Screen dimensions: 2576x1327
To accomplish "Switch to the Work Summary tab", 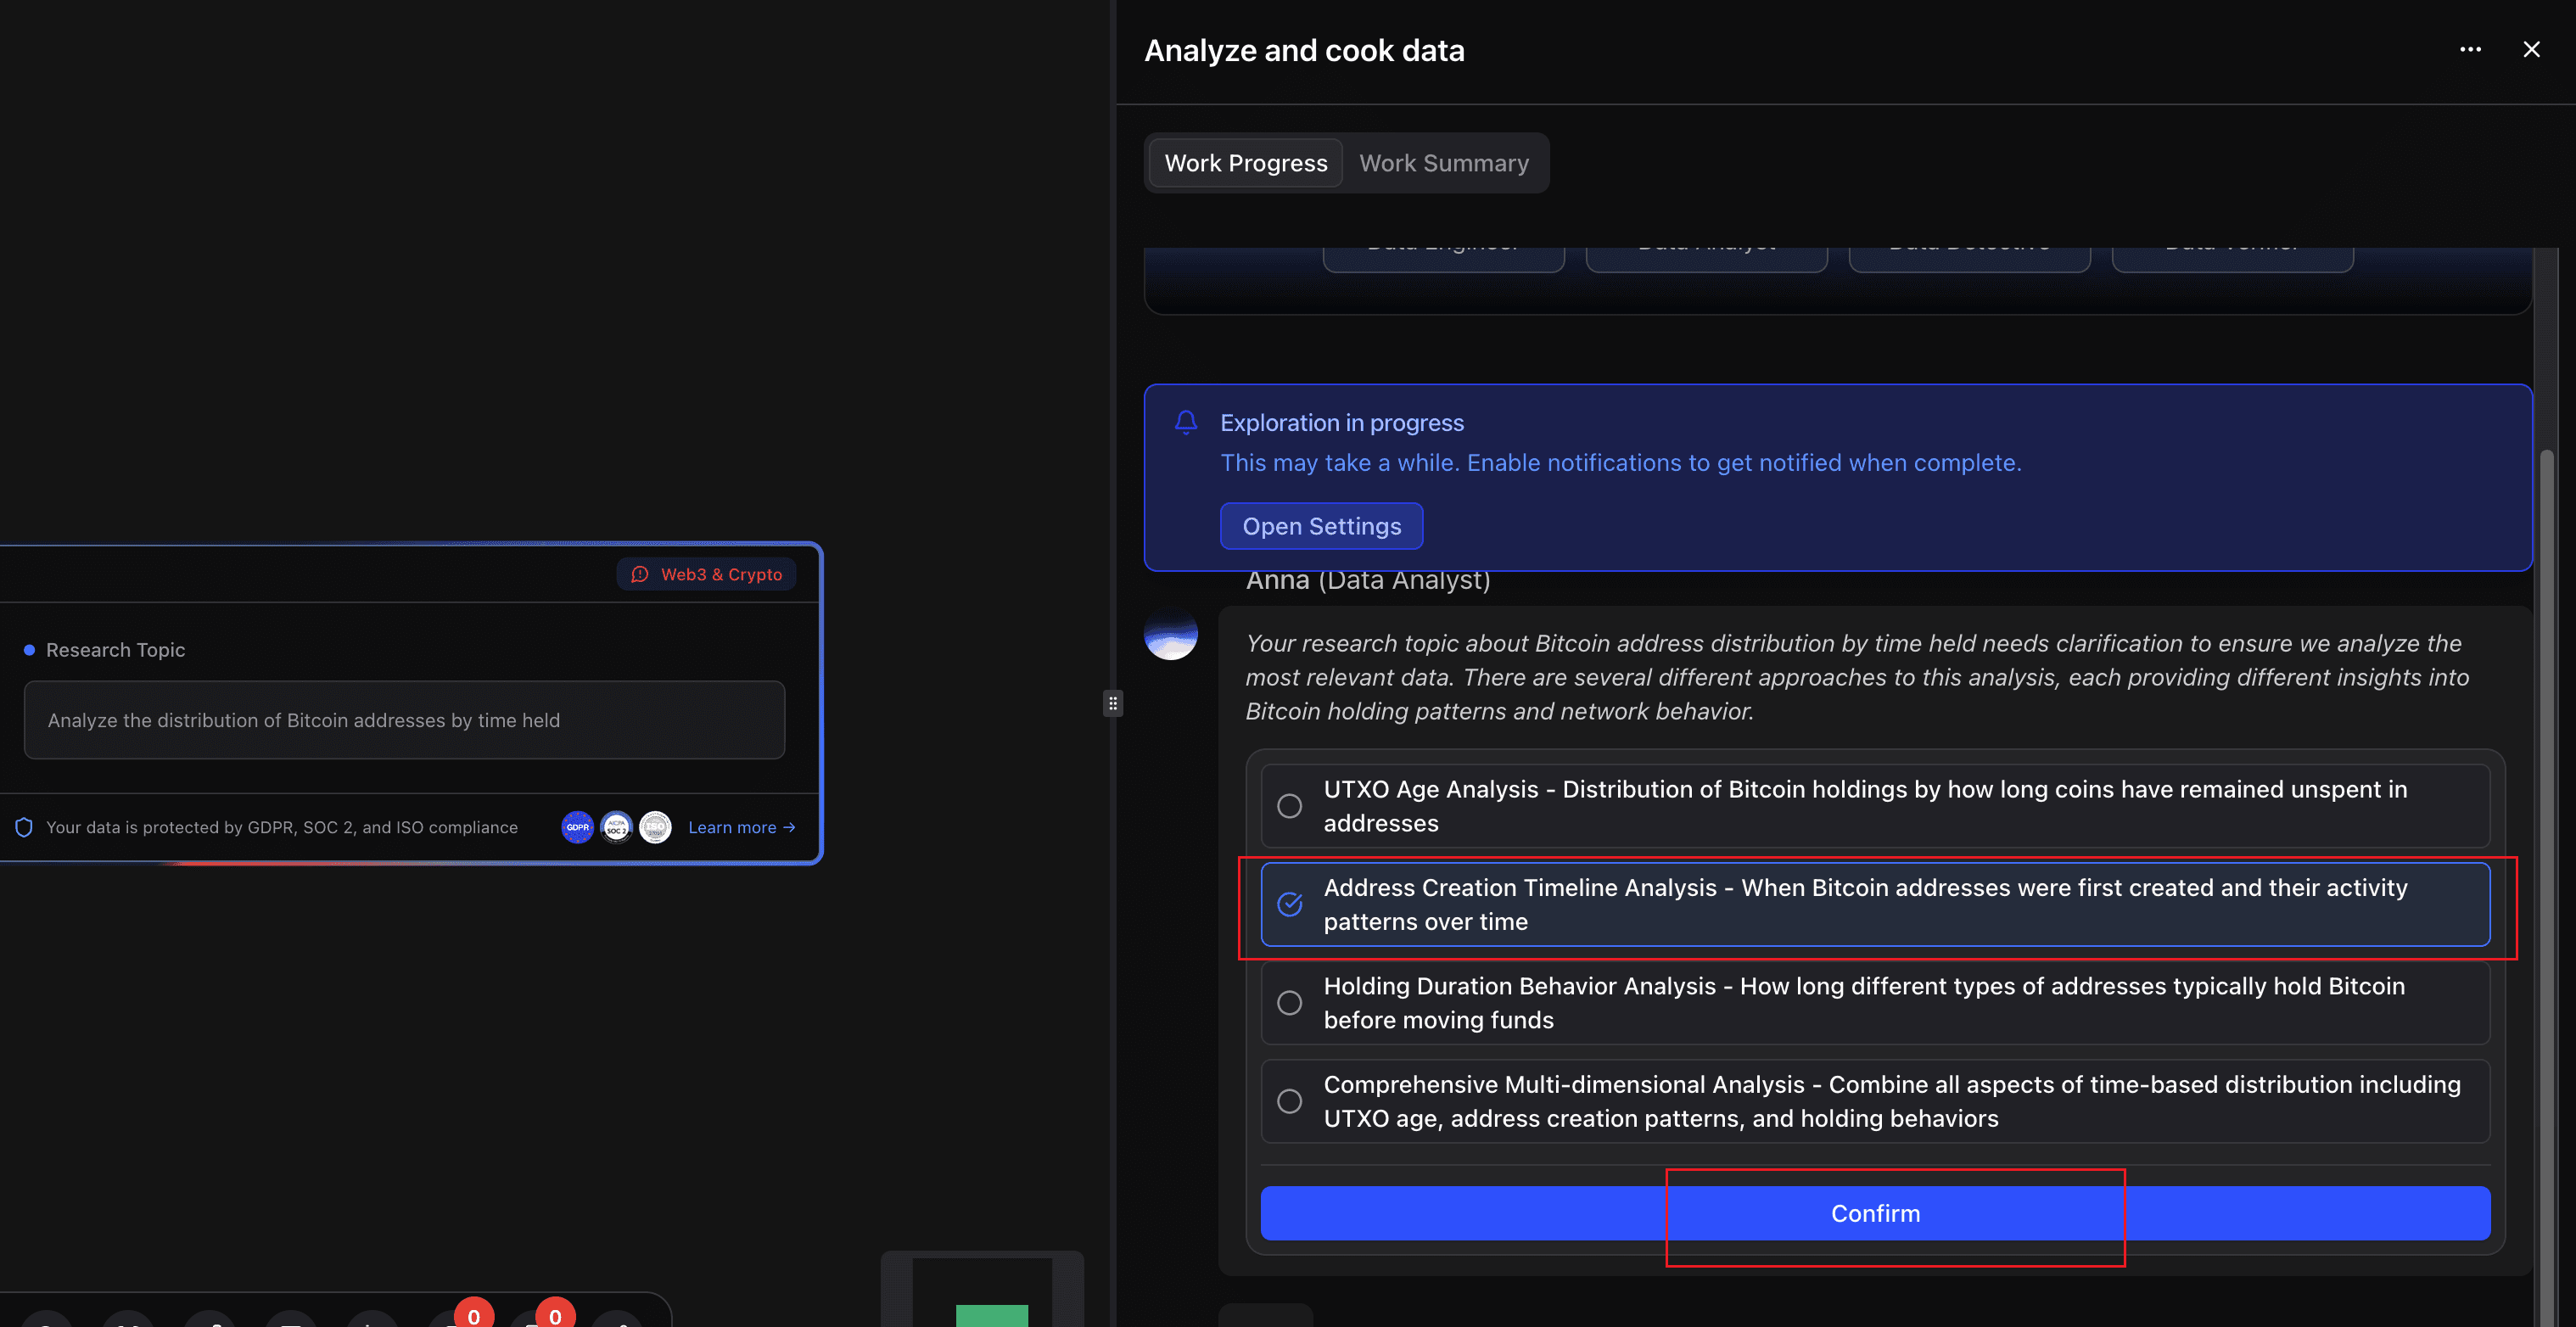I will [1444, 162].
